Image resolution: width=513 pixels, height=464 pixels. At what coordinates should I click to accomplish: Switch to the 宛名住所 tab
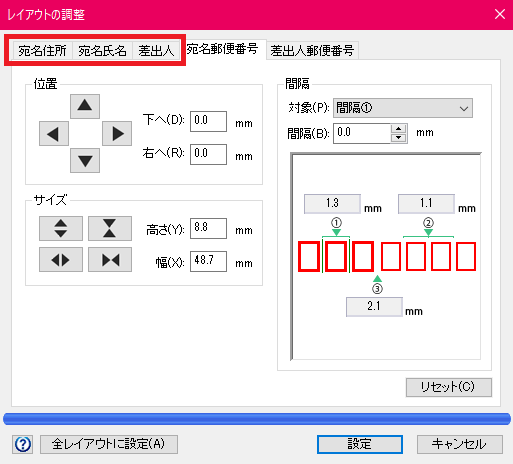pos(42,51)
